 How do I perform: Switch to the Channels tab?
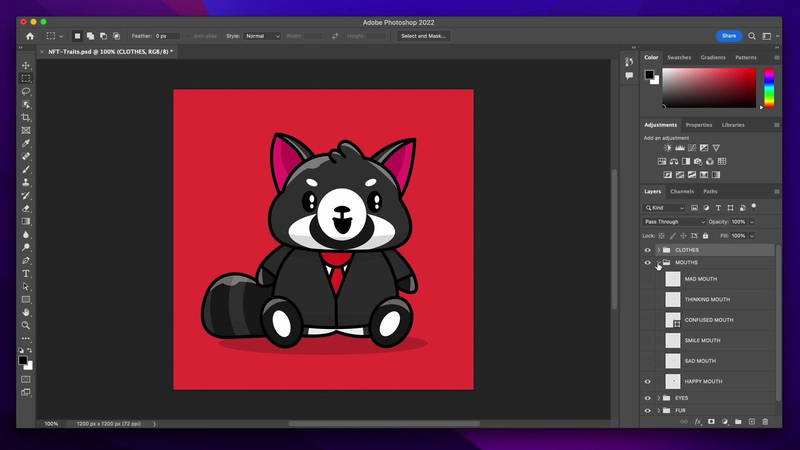682,191
